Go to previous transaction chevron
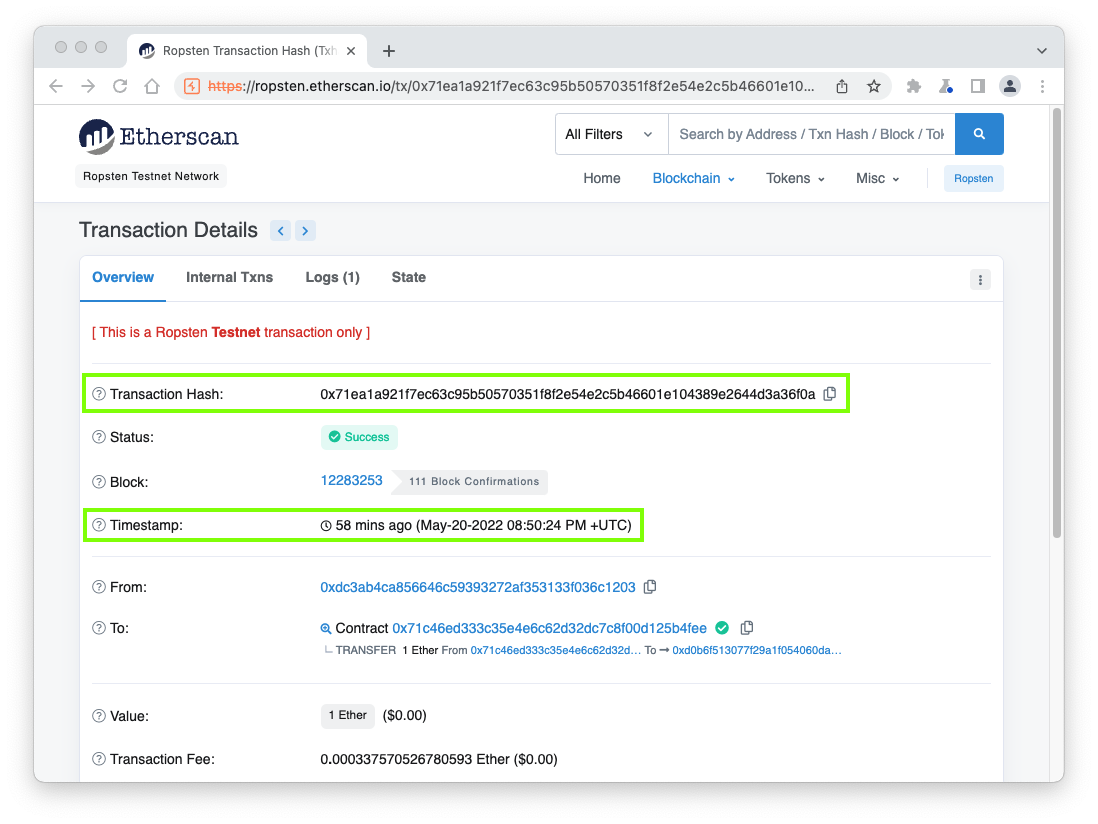This screenshot has width=1098, height=824. (281, 230)
